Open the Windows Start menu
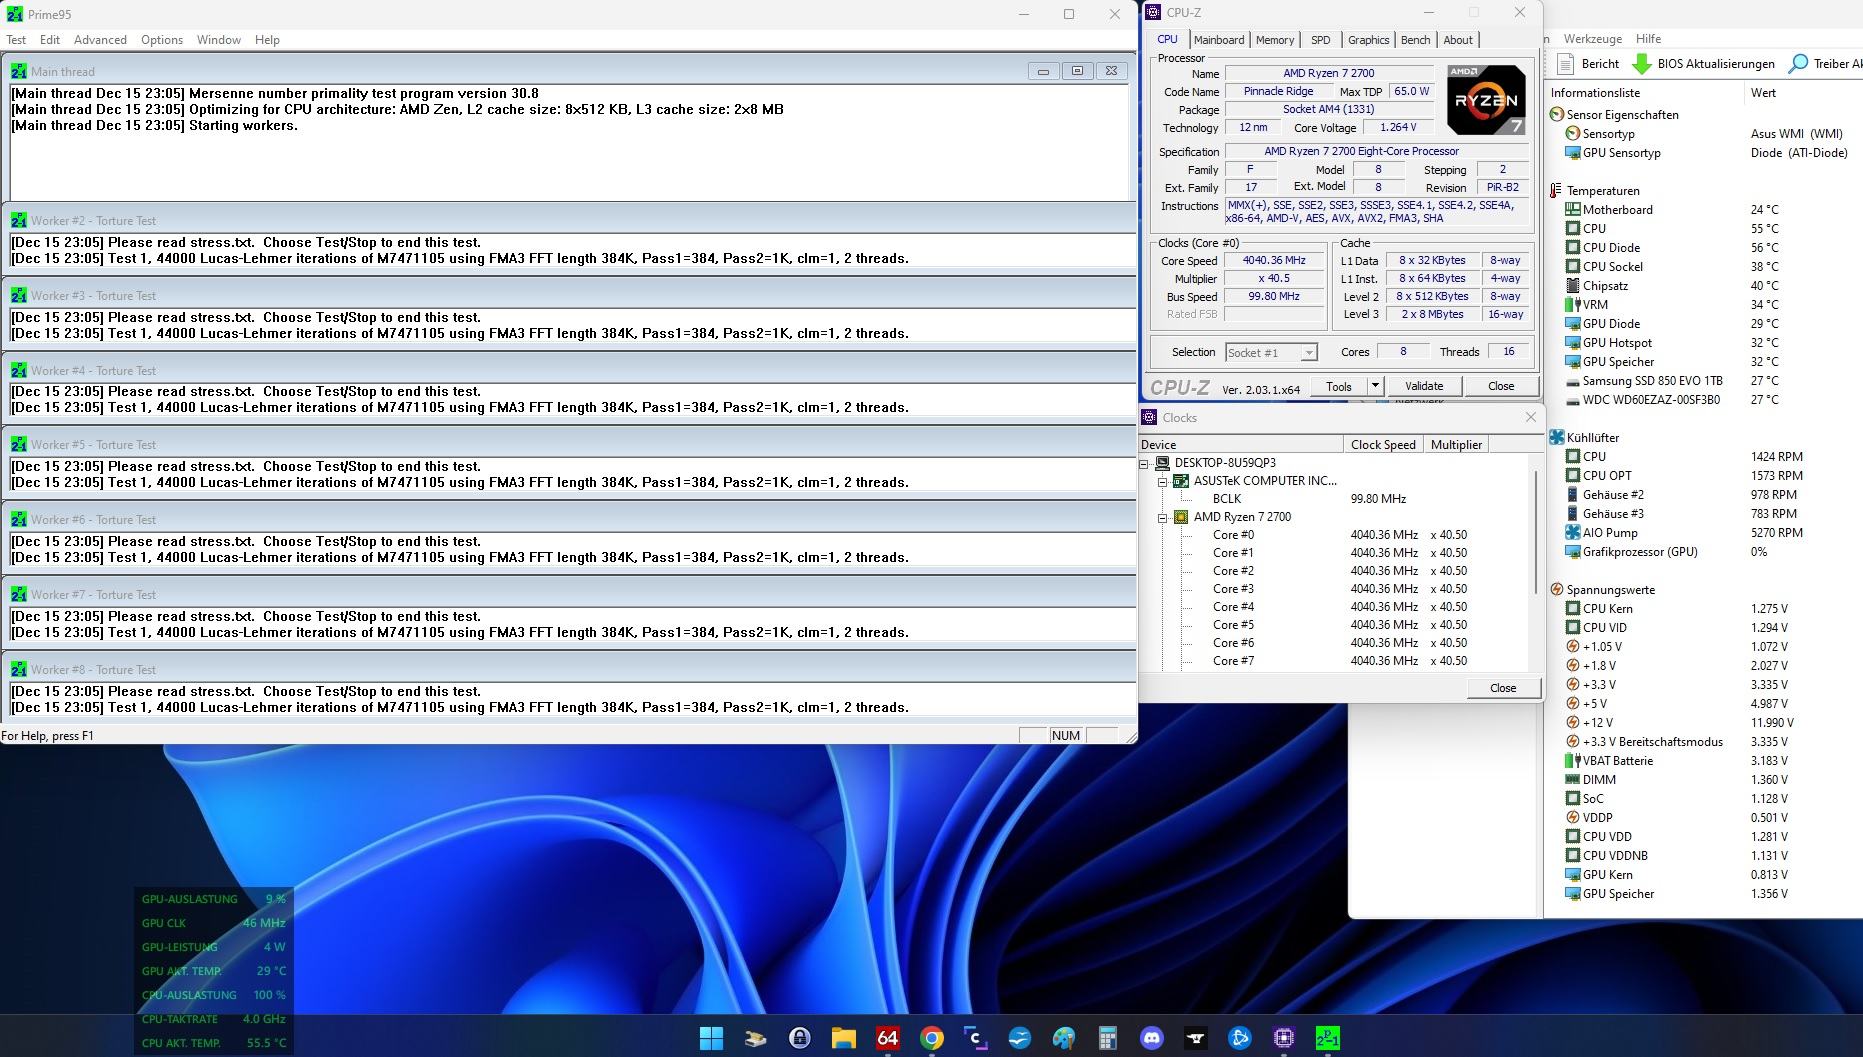The width and height of the screenshot is (1863, 1057). coord(711,1038)
